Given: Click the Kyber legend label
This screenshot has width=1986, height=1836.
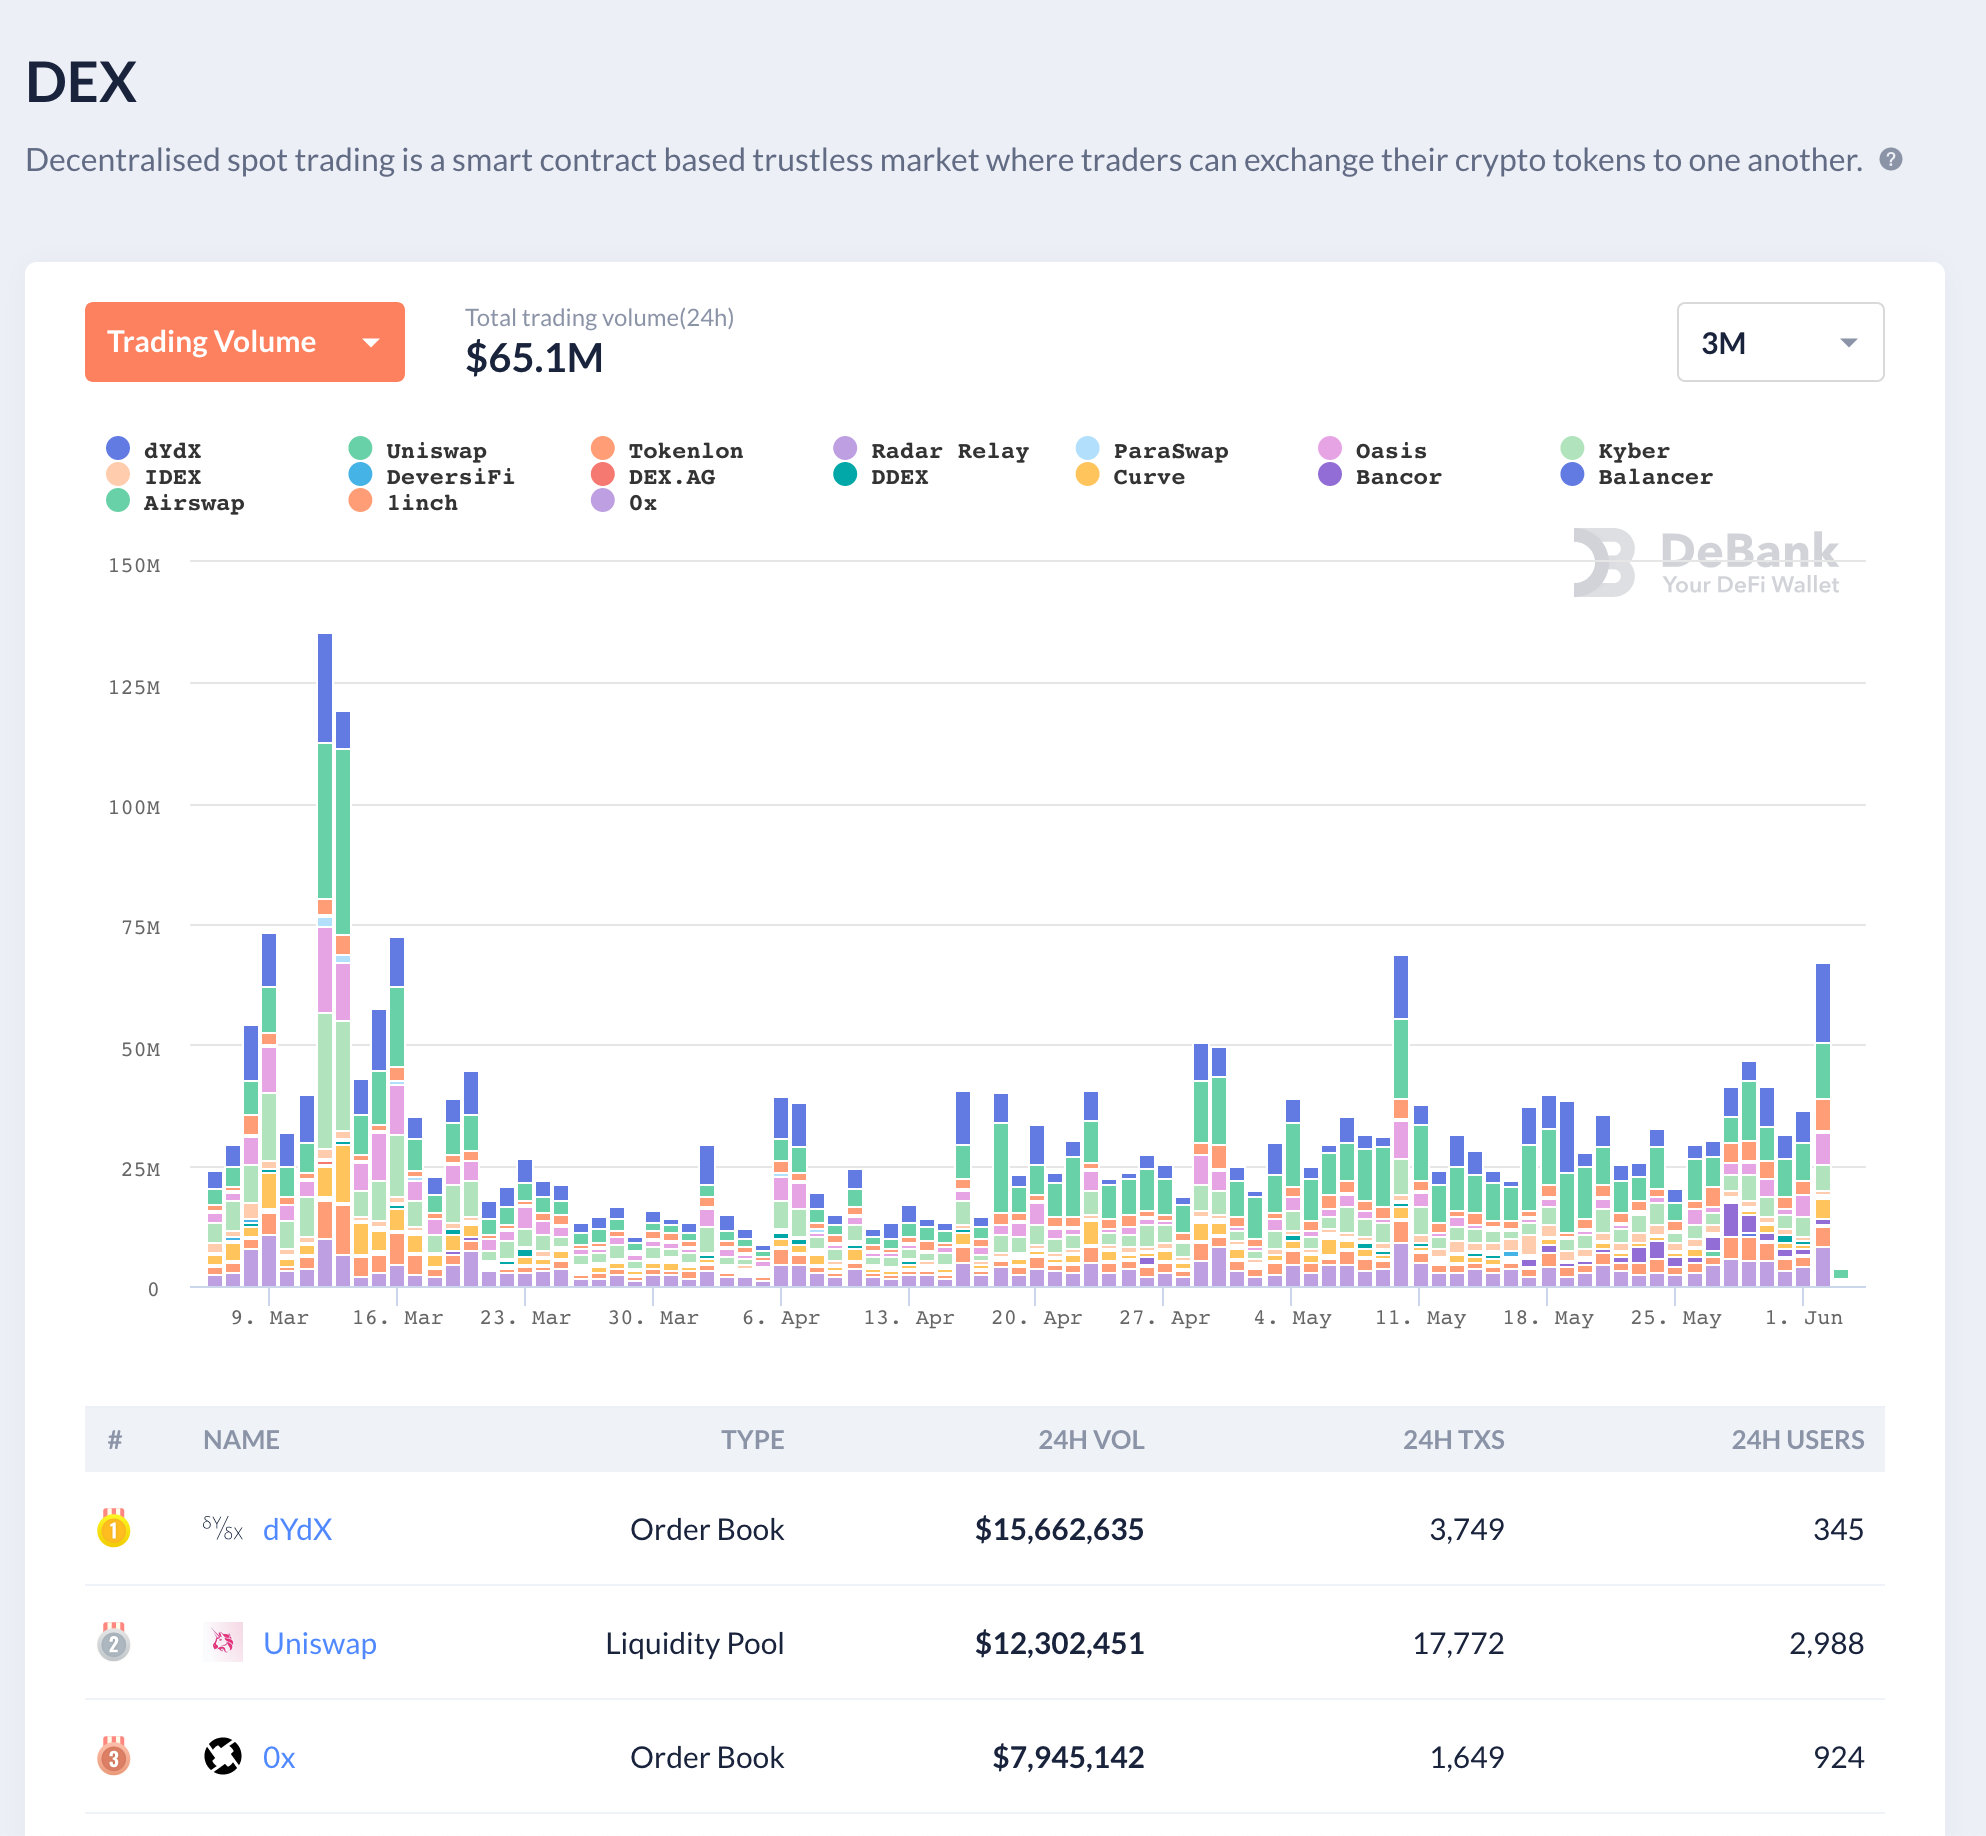Looking at the screenshot, I should [x=1634, y=451].
